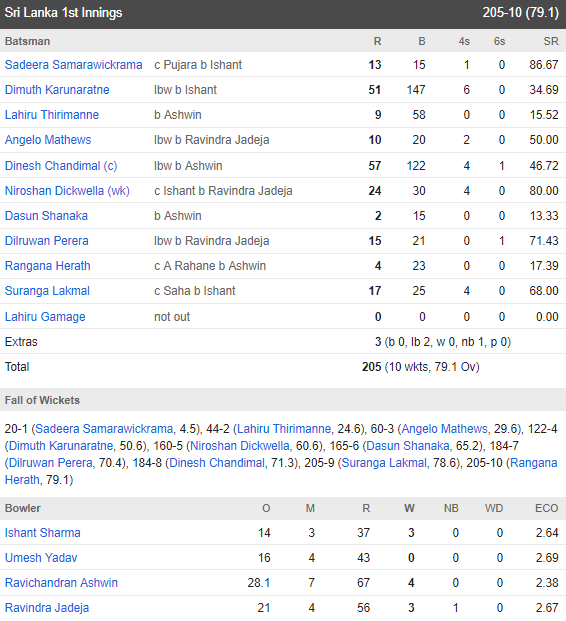This screenshot has width=566, height=621.
Task: Click Dinesh Chandimal in Fall of Wickets
Action: pos(217,463)
